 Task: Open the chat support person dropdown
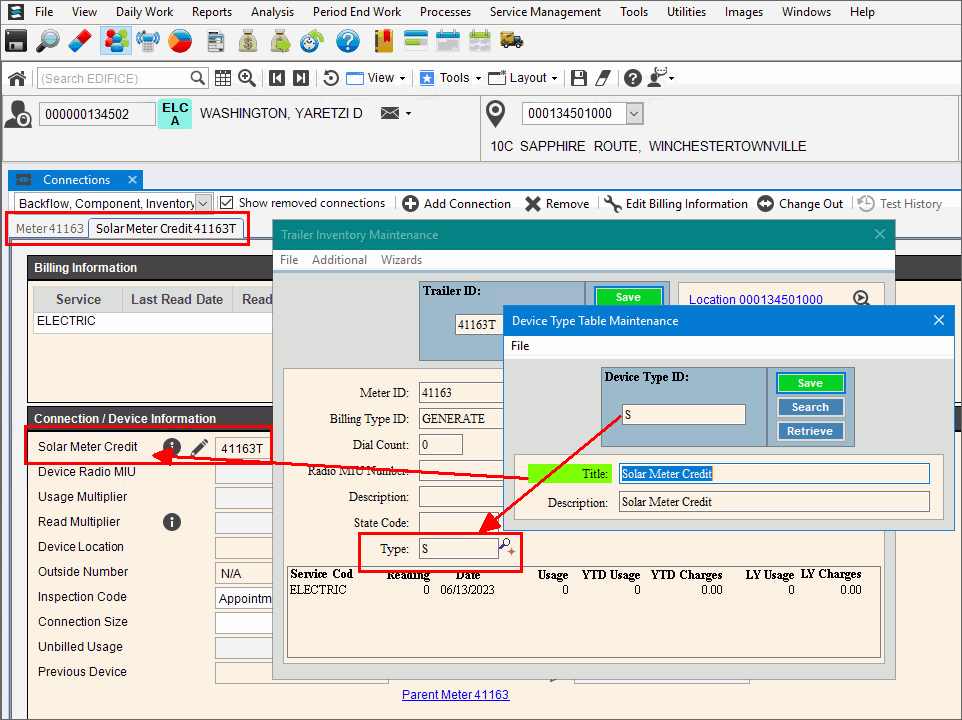click(661, 78)
